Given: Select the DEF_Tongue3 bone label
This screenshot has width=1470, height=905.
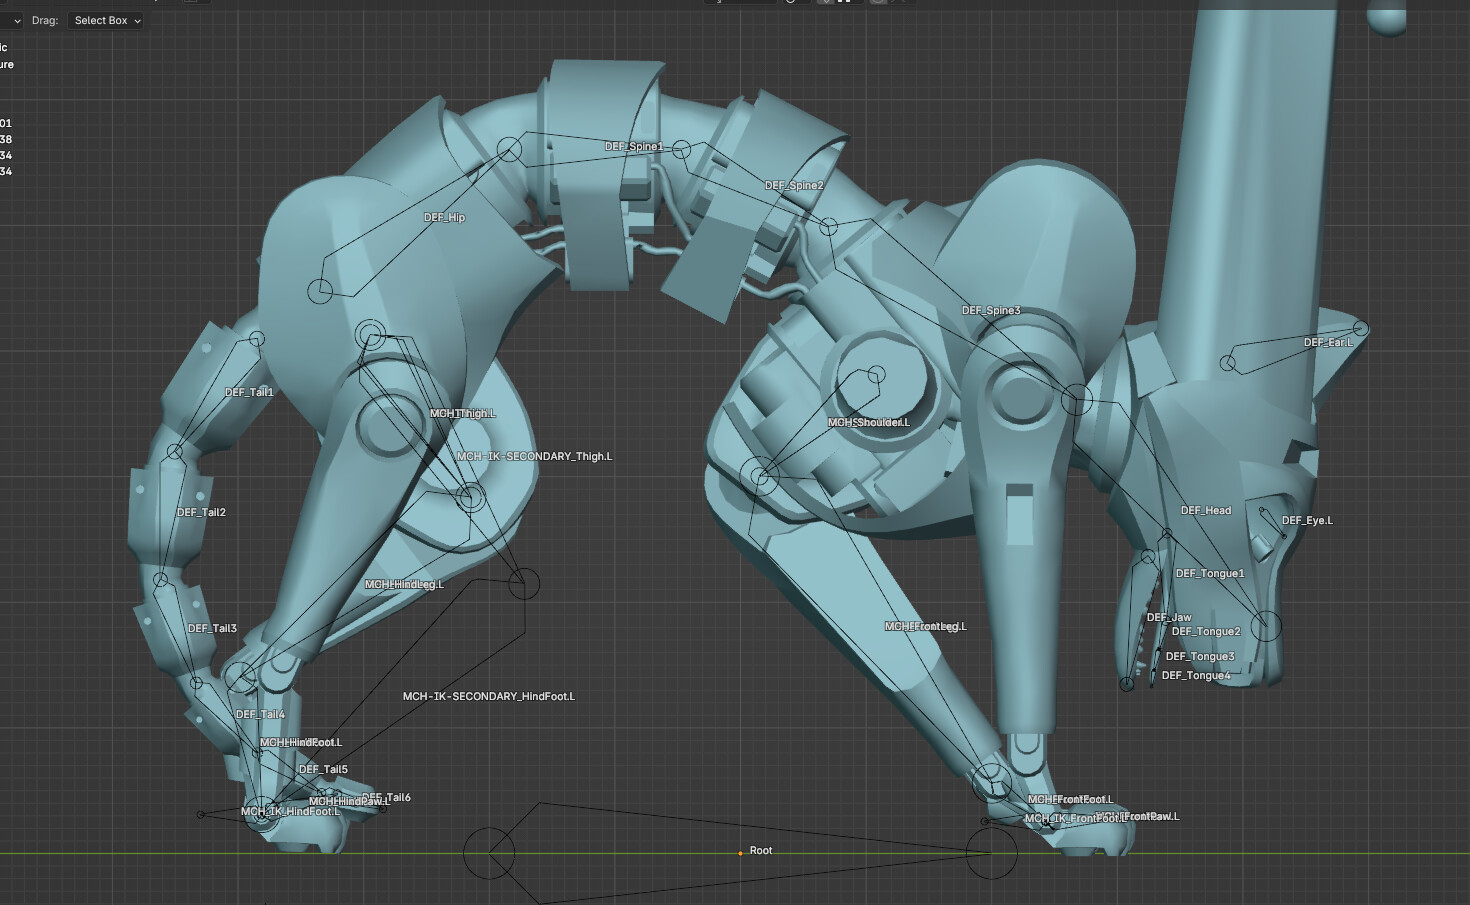Looking at the screenshot, I should pos(1199,656).
